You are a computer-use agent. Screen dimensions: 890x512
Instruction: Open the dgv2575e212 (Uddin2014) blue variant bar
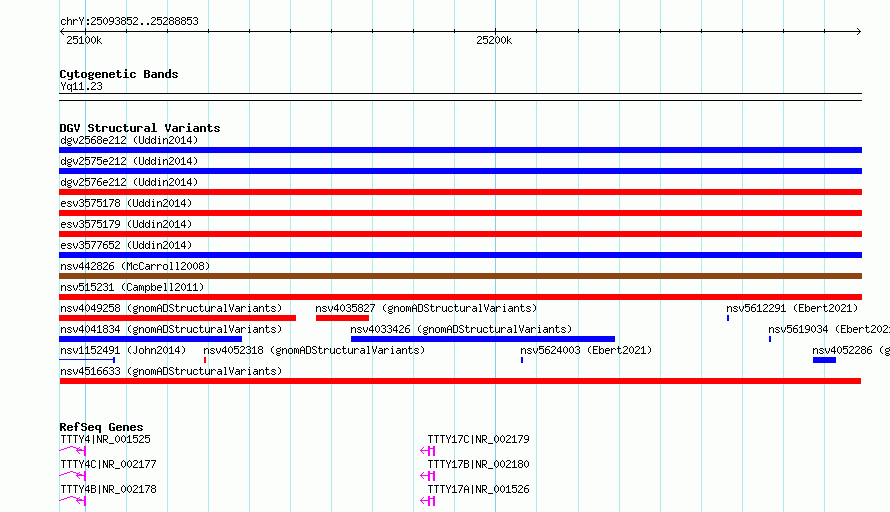(x=460, y=171)
